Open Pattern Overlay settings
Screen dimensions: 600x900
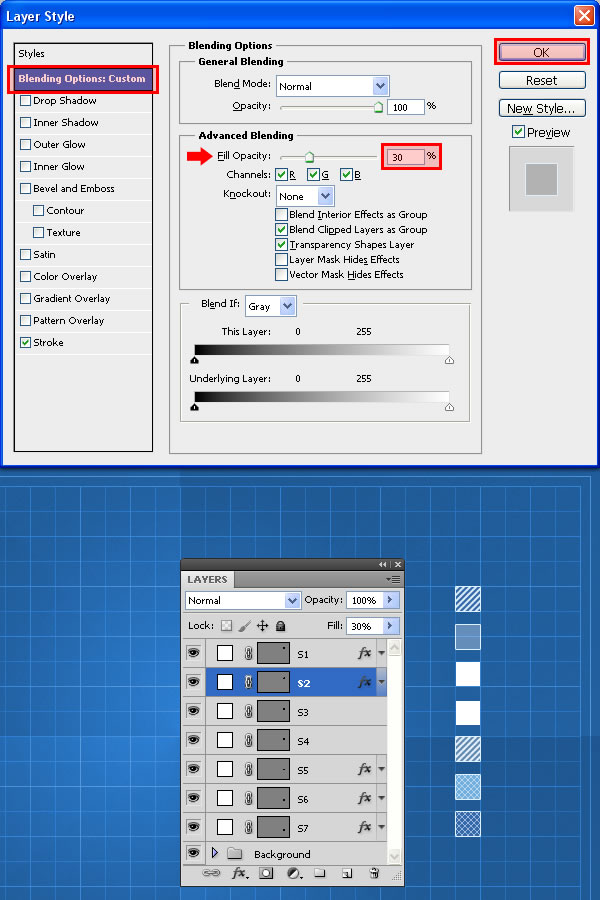69,320
